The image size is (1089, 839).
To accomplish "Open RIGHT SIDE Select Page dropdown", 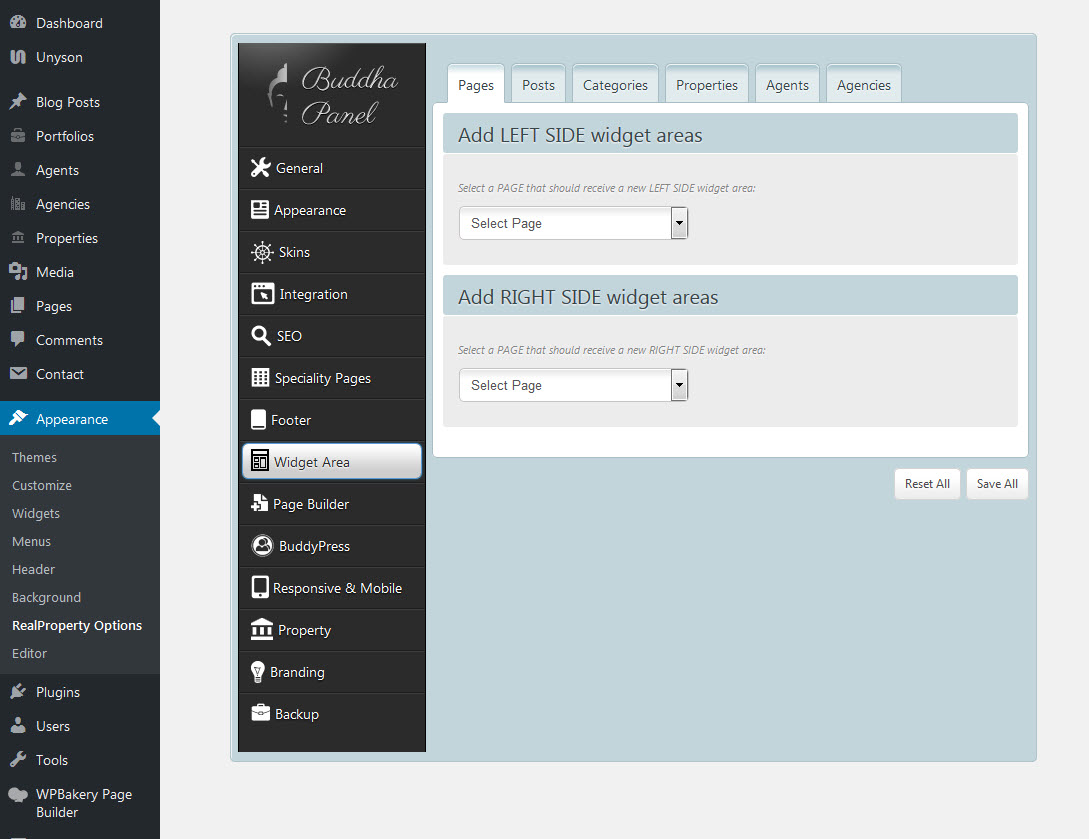I will coord(573,385).
